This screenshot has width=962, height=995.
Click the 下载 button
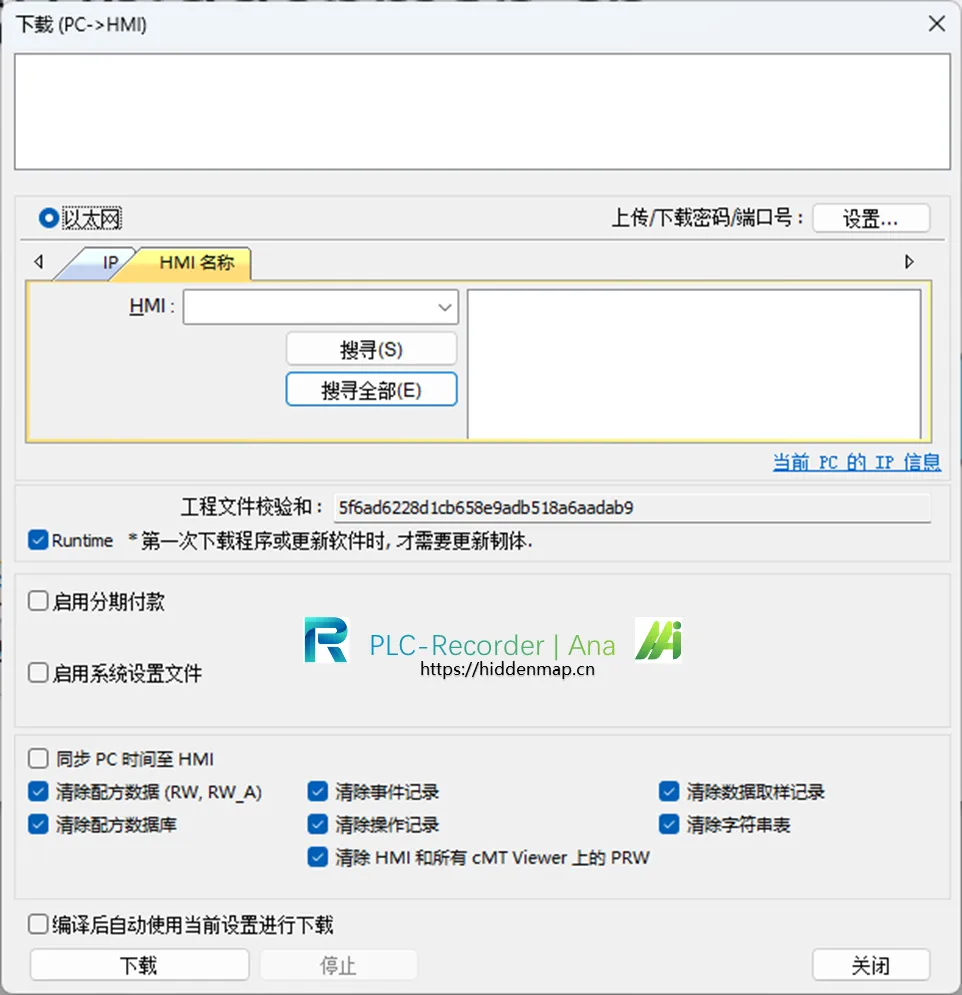pos(139,965)
